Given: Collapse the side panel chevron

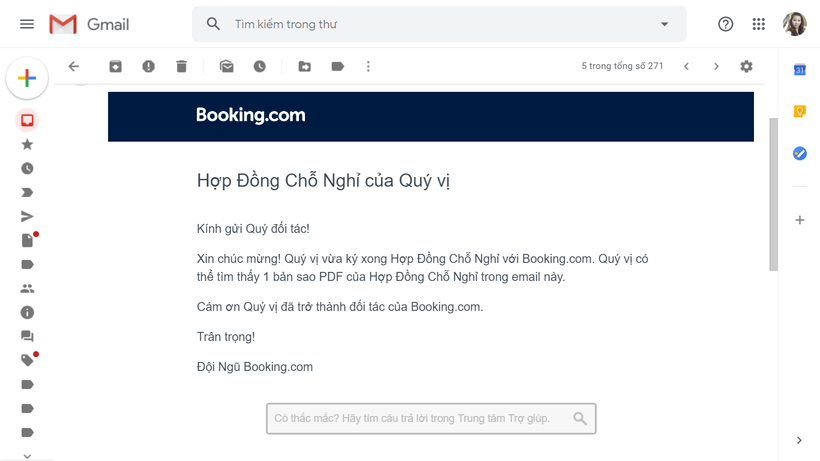Looking at the screenshot, I should tap(799, 440).
